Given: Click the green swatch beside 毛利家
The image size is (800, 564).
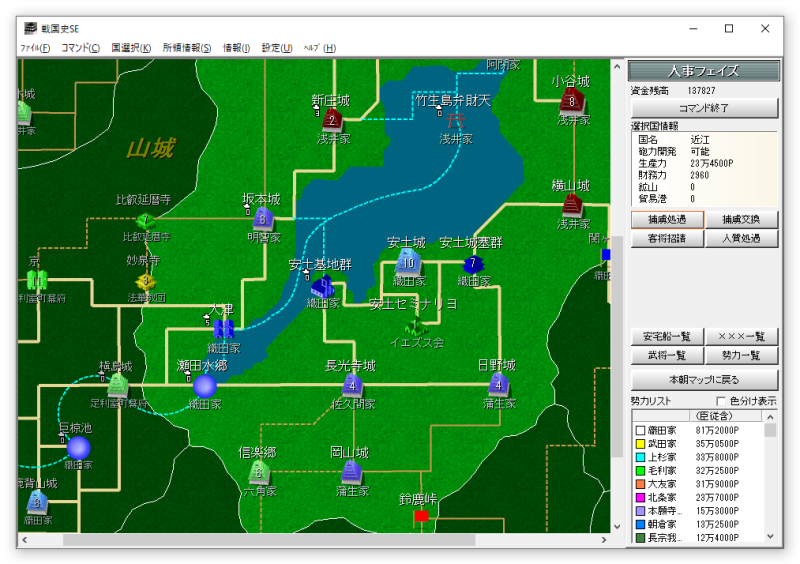Looking at the screenshot, I should pyautogui.click(x=640, y=471).
